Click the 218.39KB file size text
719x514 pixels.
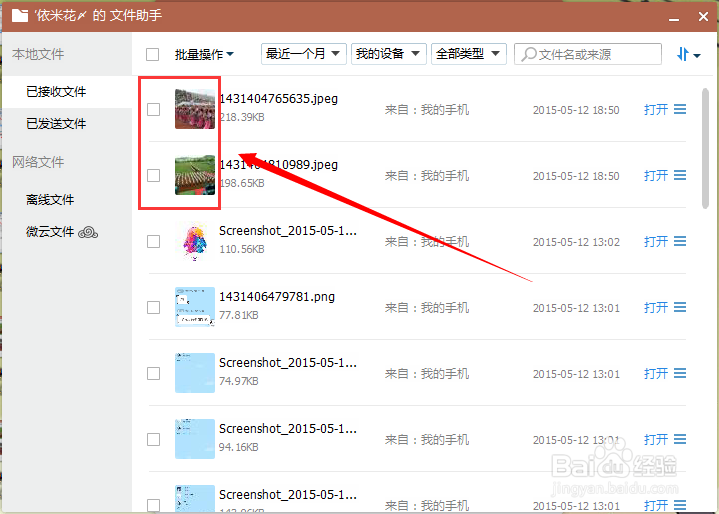[x=242, y=117]
